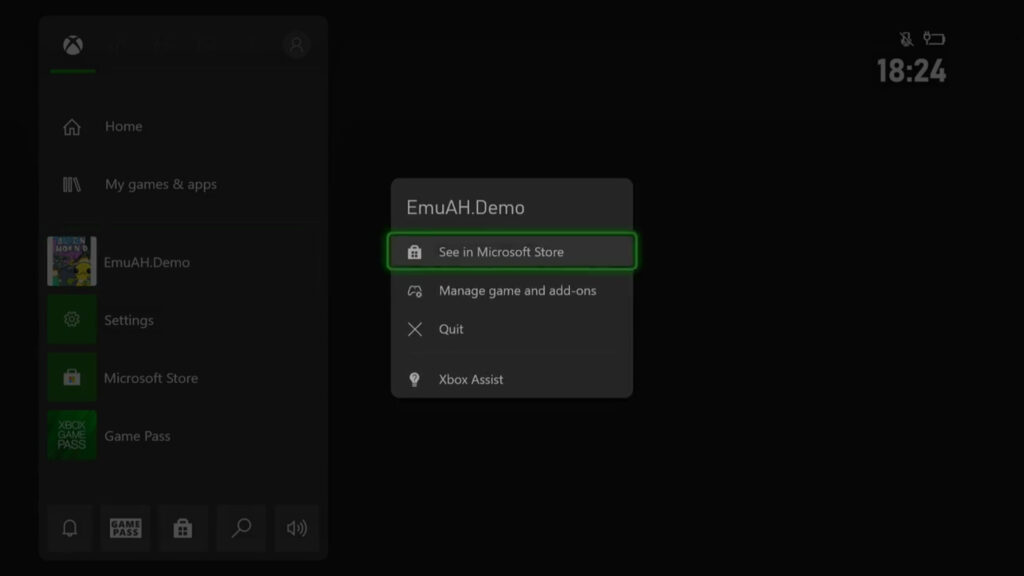Viewport: 1024px width, 576px height.
Task: Choose 'Quit' to close EmuAH.Demo
Action: [x=450, y=329]
